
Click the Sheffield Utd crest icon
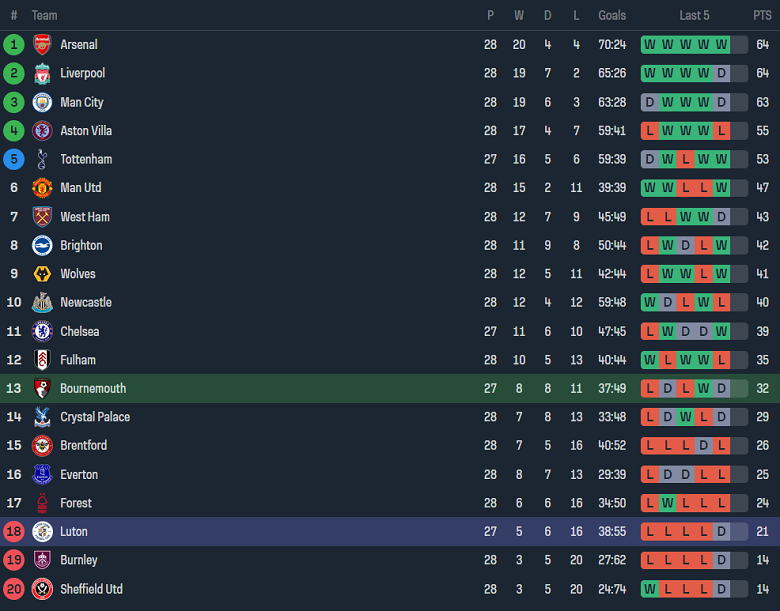42,589
